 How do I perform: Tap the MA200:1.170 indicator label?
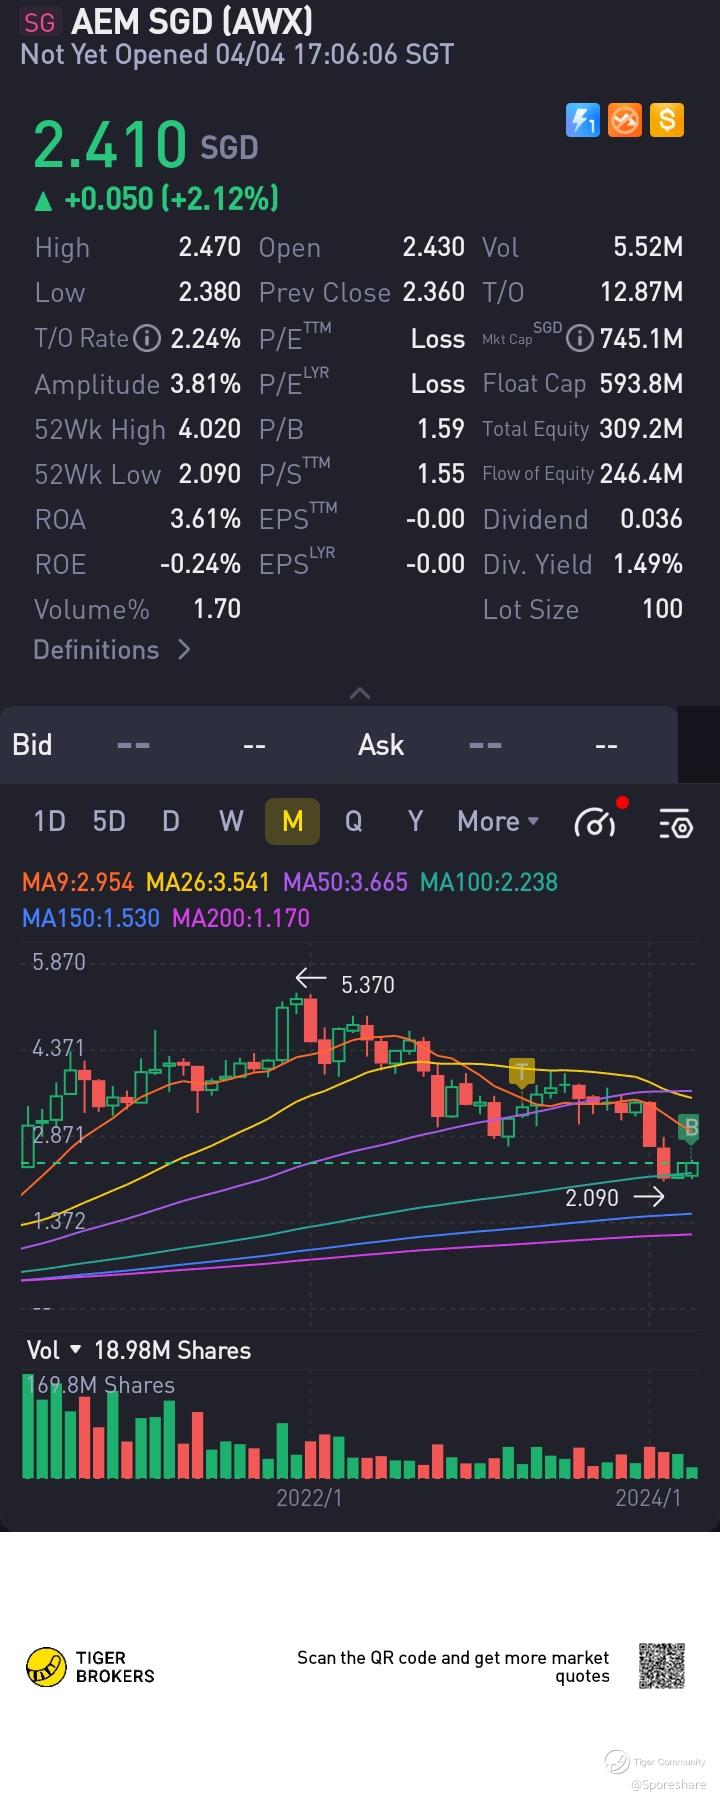tap(241, 918)
